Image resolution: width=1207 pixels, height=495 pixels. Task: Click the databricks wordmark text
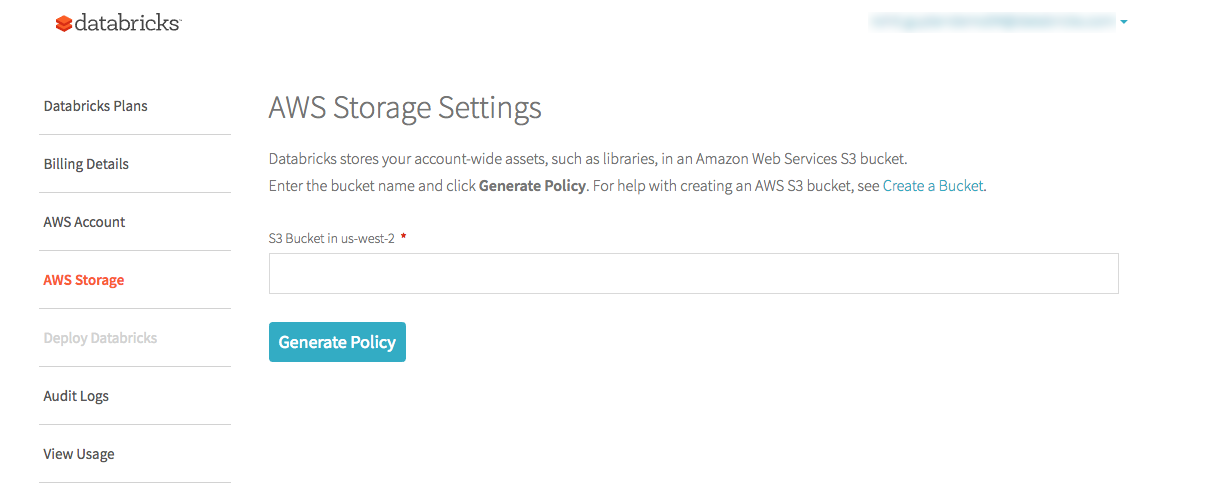coord(127,22)
